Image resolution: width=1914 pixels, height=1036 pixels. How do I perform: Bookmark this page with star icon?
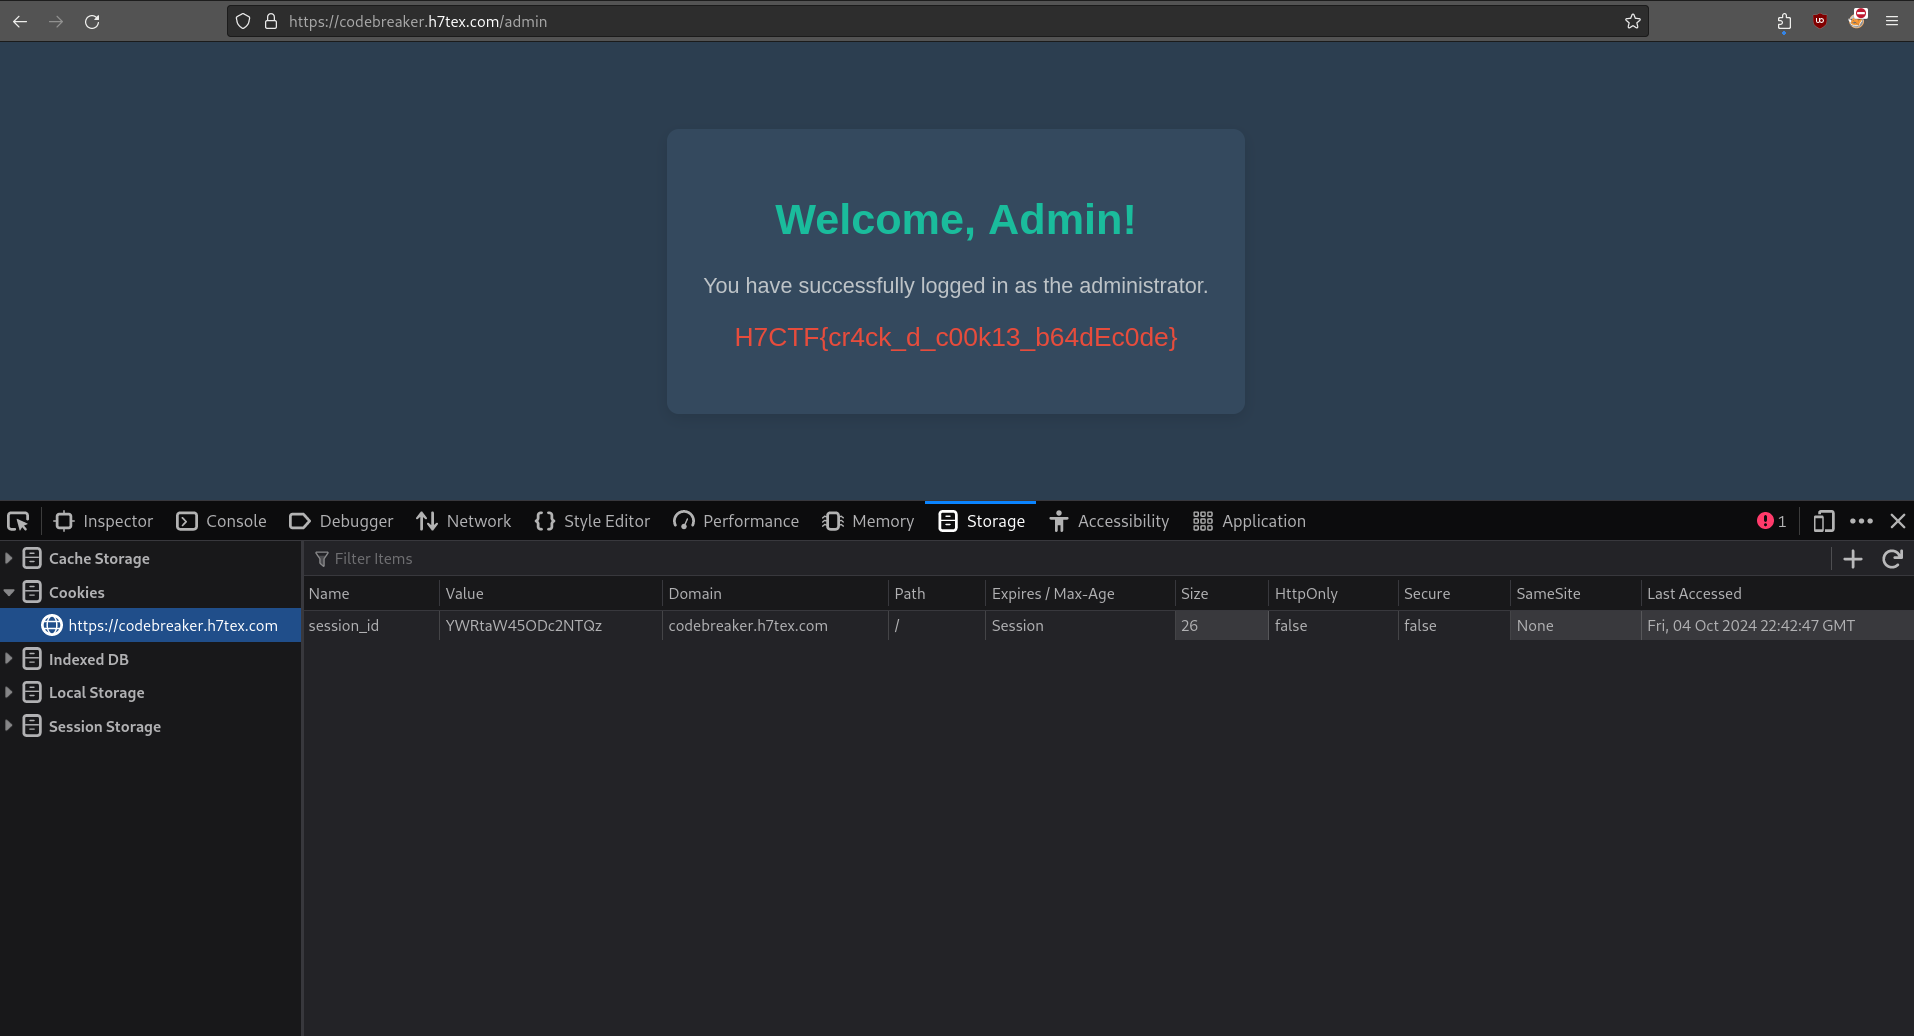coord(1632,21)
